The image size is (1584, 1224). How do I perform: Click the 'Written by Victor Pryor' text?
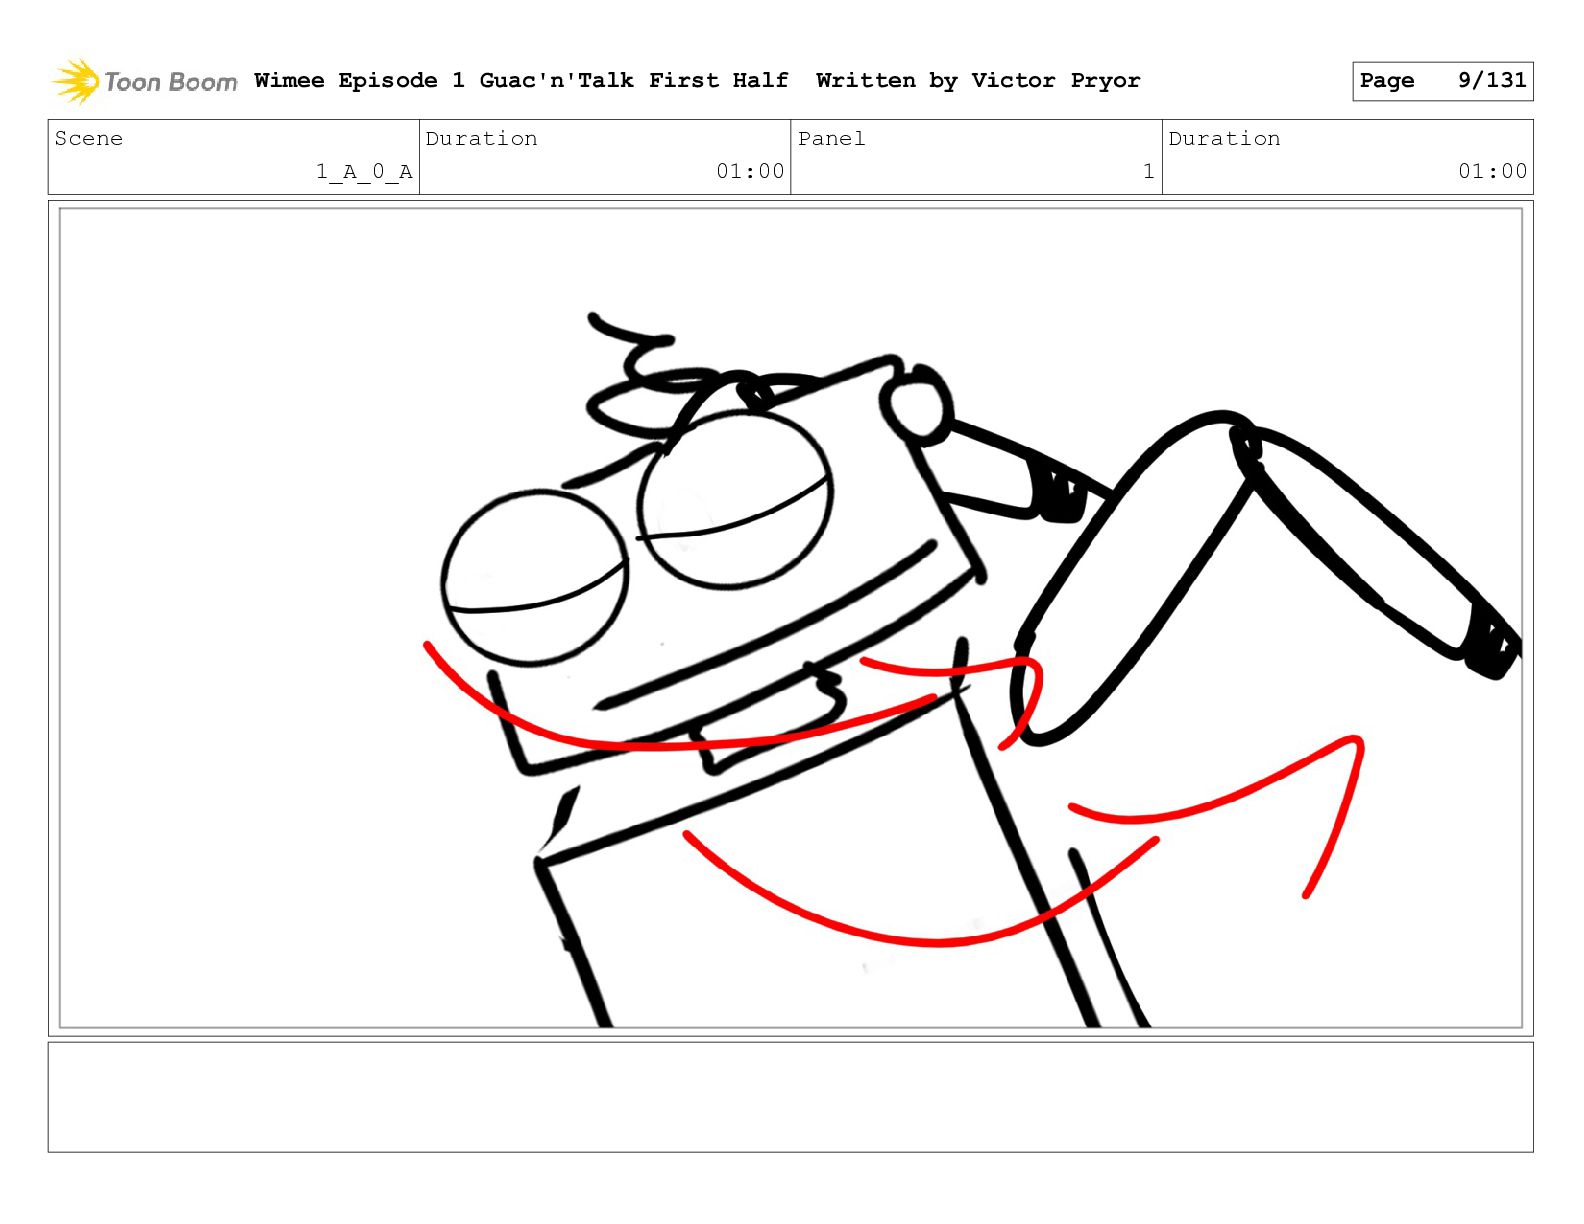click(978, 80)
